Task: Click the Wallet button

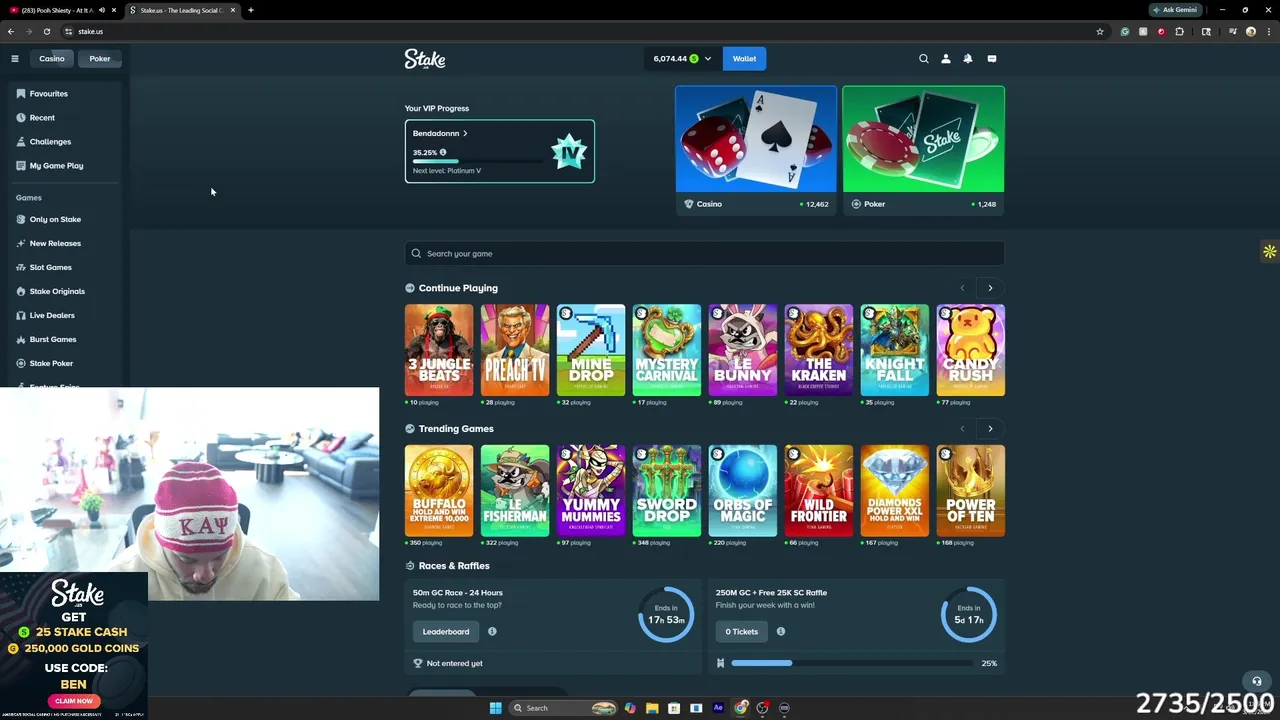Action: pyautogui.click(x=744, y=59)
